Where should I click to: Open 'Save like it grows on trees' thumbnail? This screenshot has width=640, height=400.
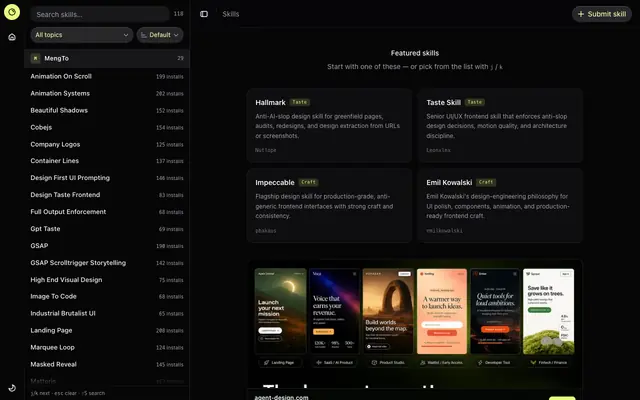(x=549, y=311)
